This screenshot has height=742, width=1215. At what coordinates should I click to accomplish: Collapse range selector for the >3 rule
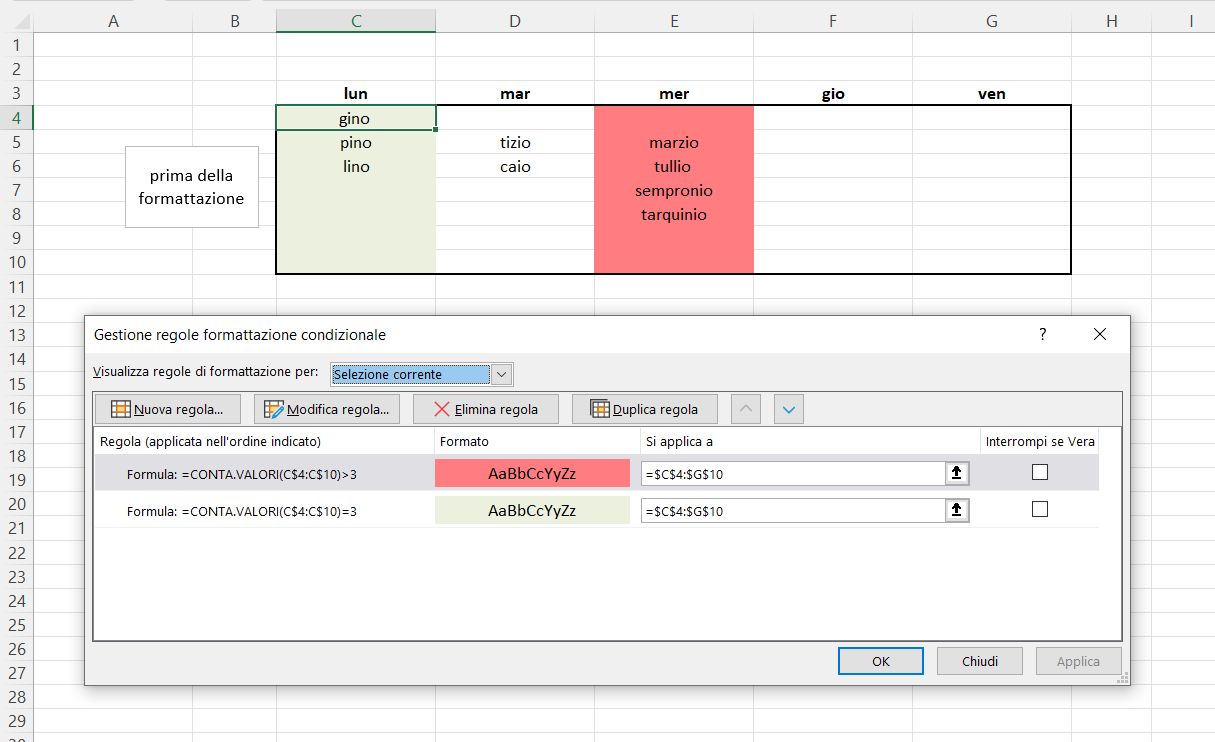(957, 473)
